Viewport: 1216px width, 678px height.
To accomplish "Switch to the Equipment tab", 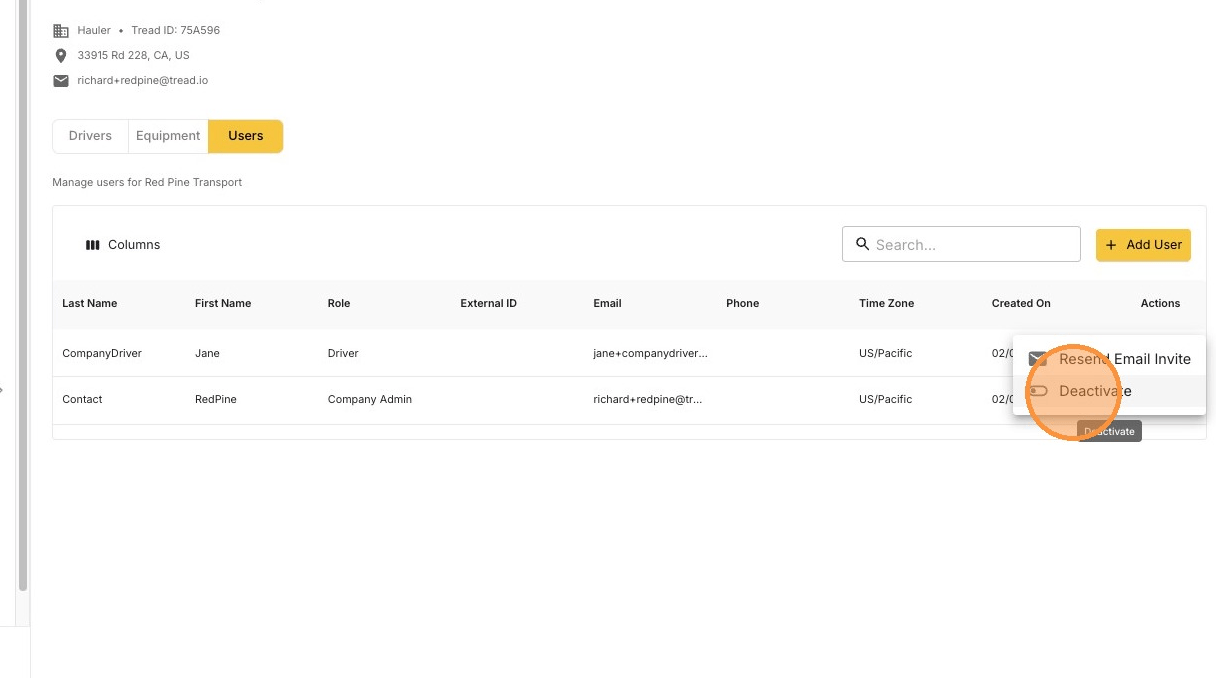I will coord(168,136).
